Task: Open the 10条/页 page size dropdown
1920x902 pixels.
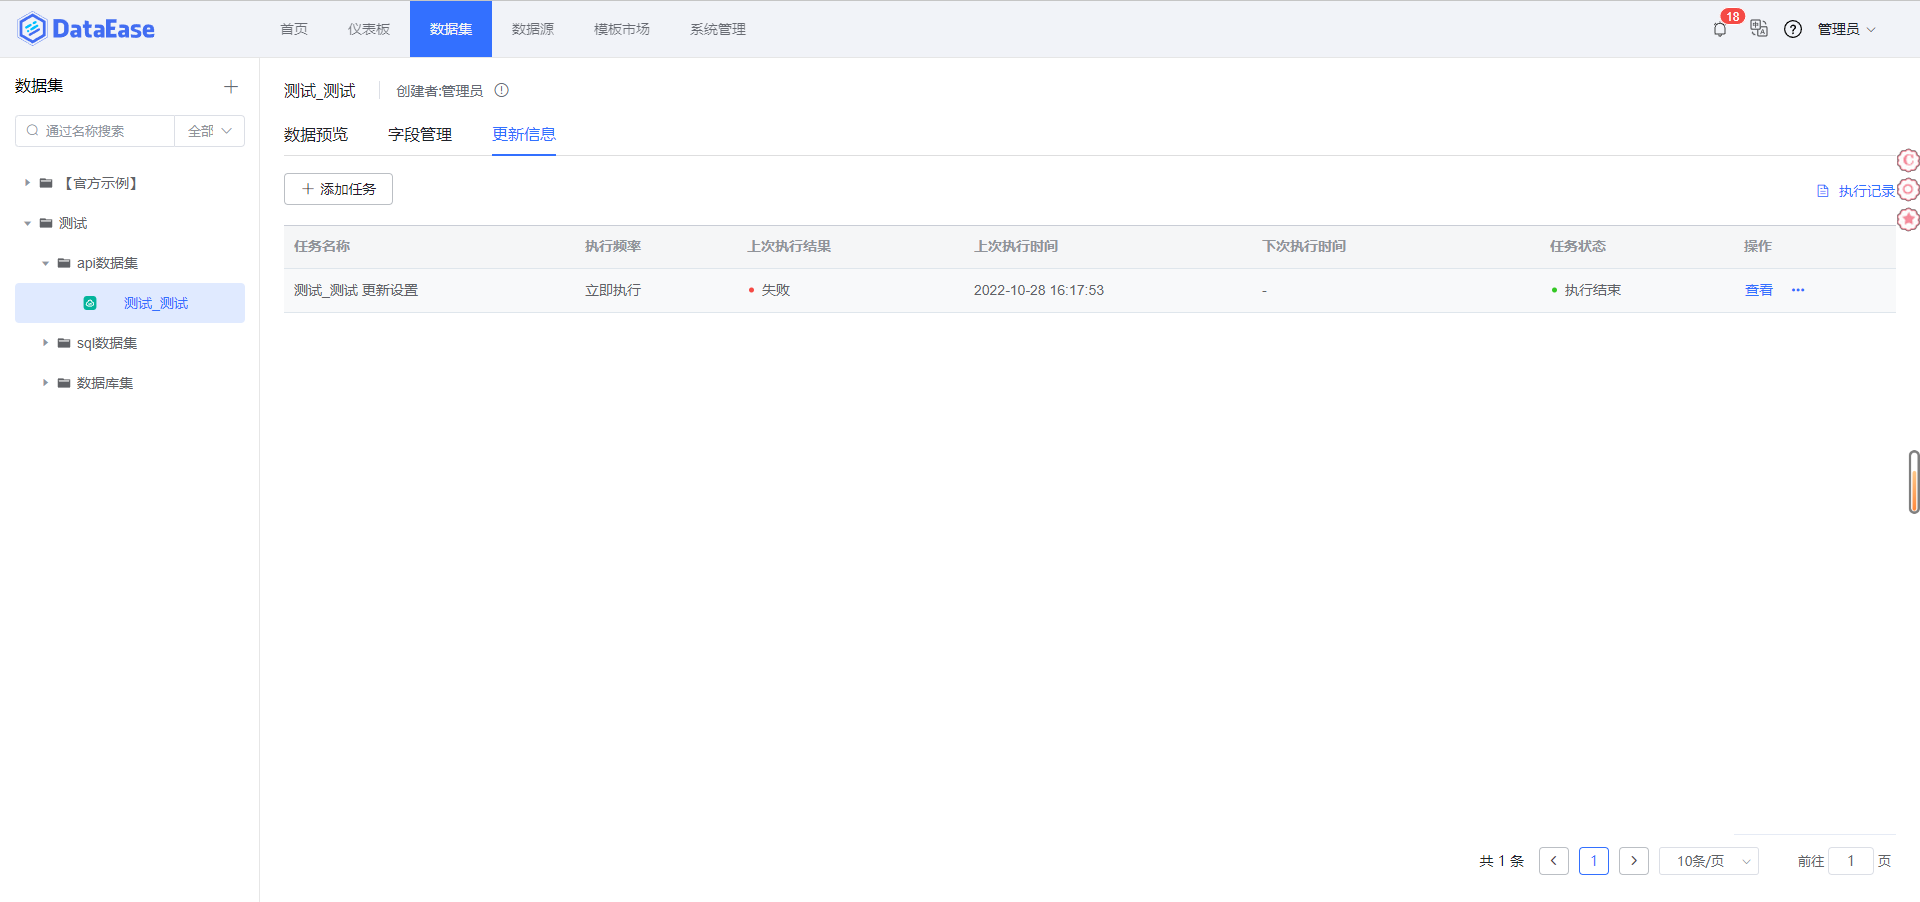Action: 1709,861
